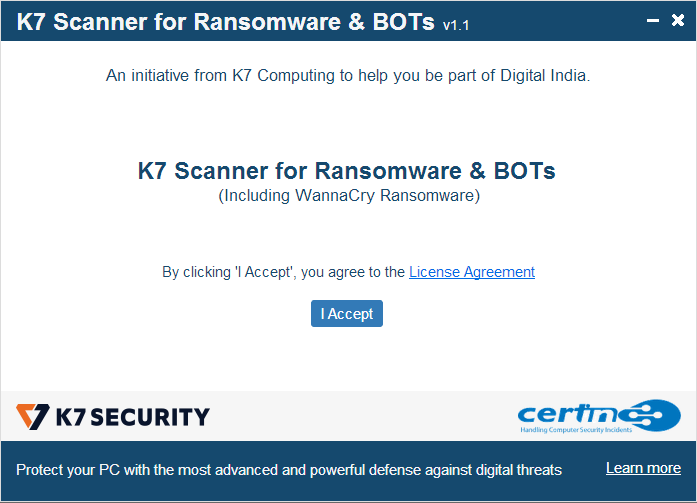Minimize the K7 Scanner window
This screenshot has height=503, width=697.
point(653,20)
